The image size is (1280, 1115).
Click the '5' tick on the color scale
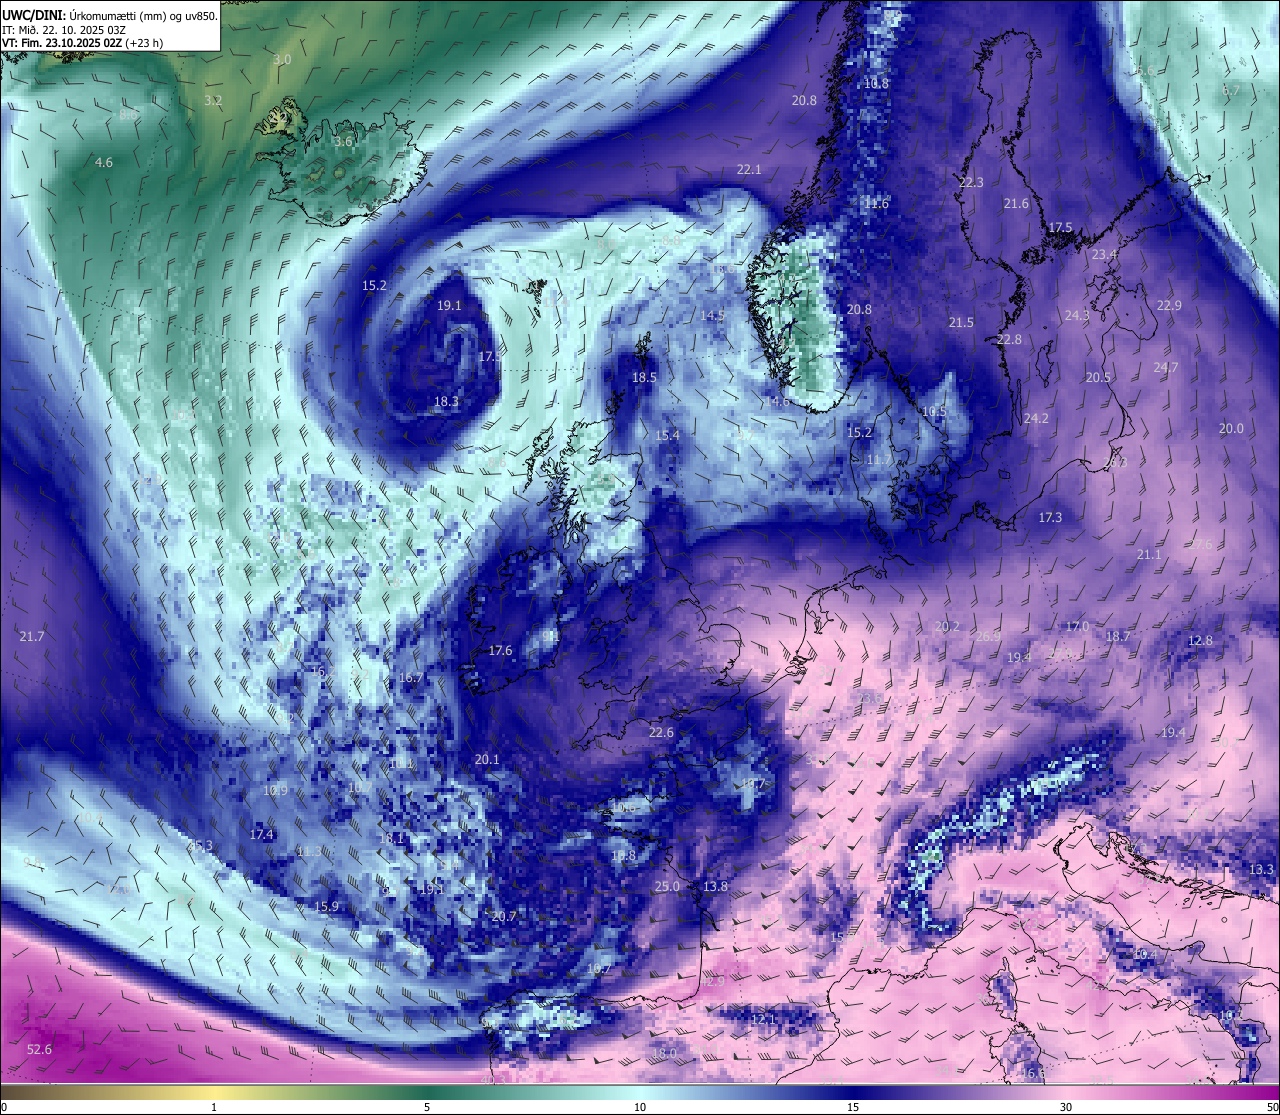(427, 1107)
